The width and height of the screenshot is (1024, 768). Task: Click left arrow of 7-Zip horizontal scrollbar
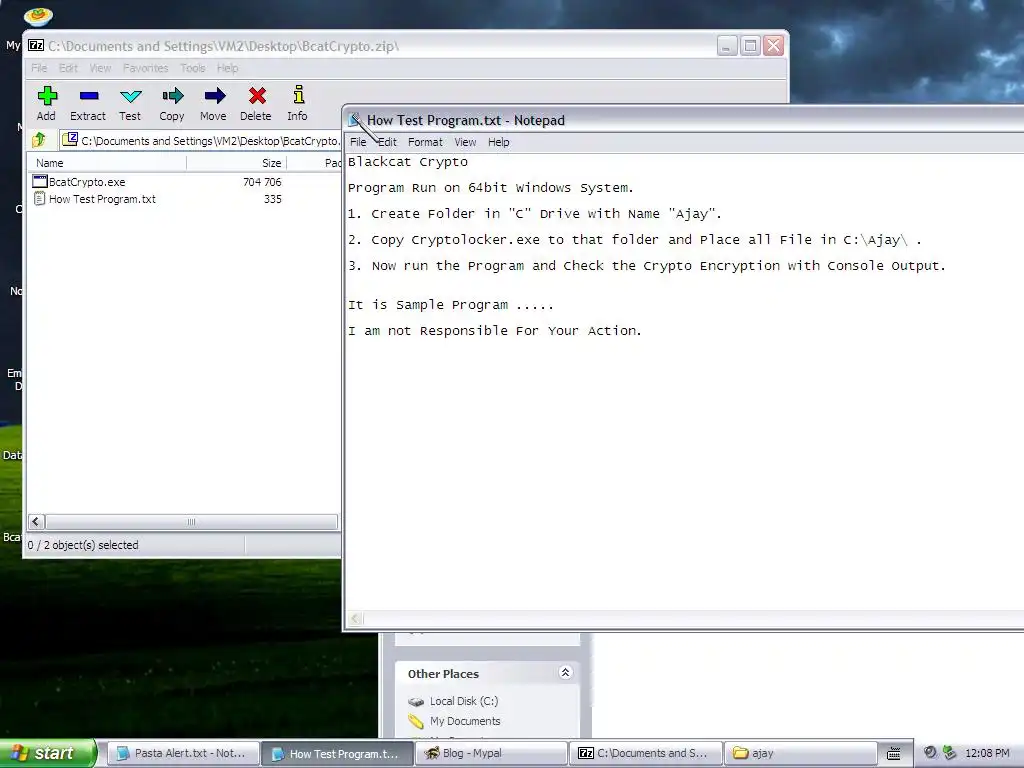click(36, 522)
